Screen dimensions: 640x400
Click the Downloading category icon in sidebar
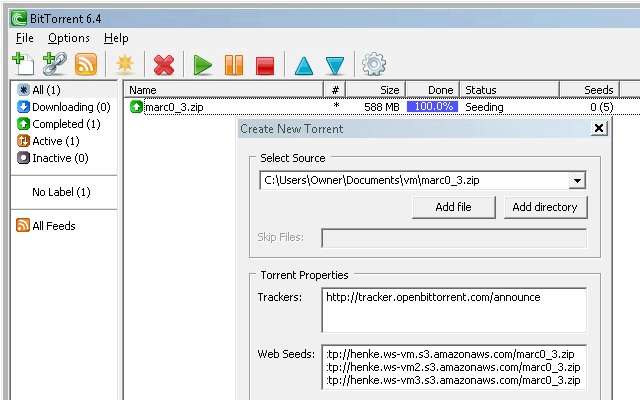point(23,107)
